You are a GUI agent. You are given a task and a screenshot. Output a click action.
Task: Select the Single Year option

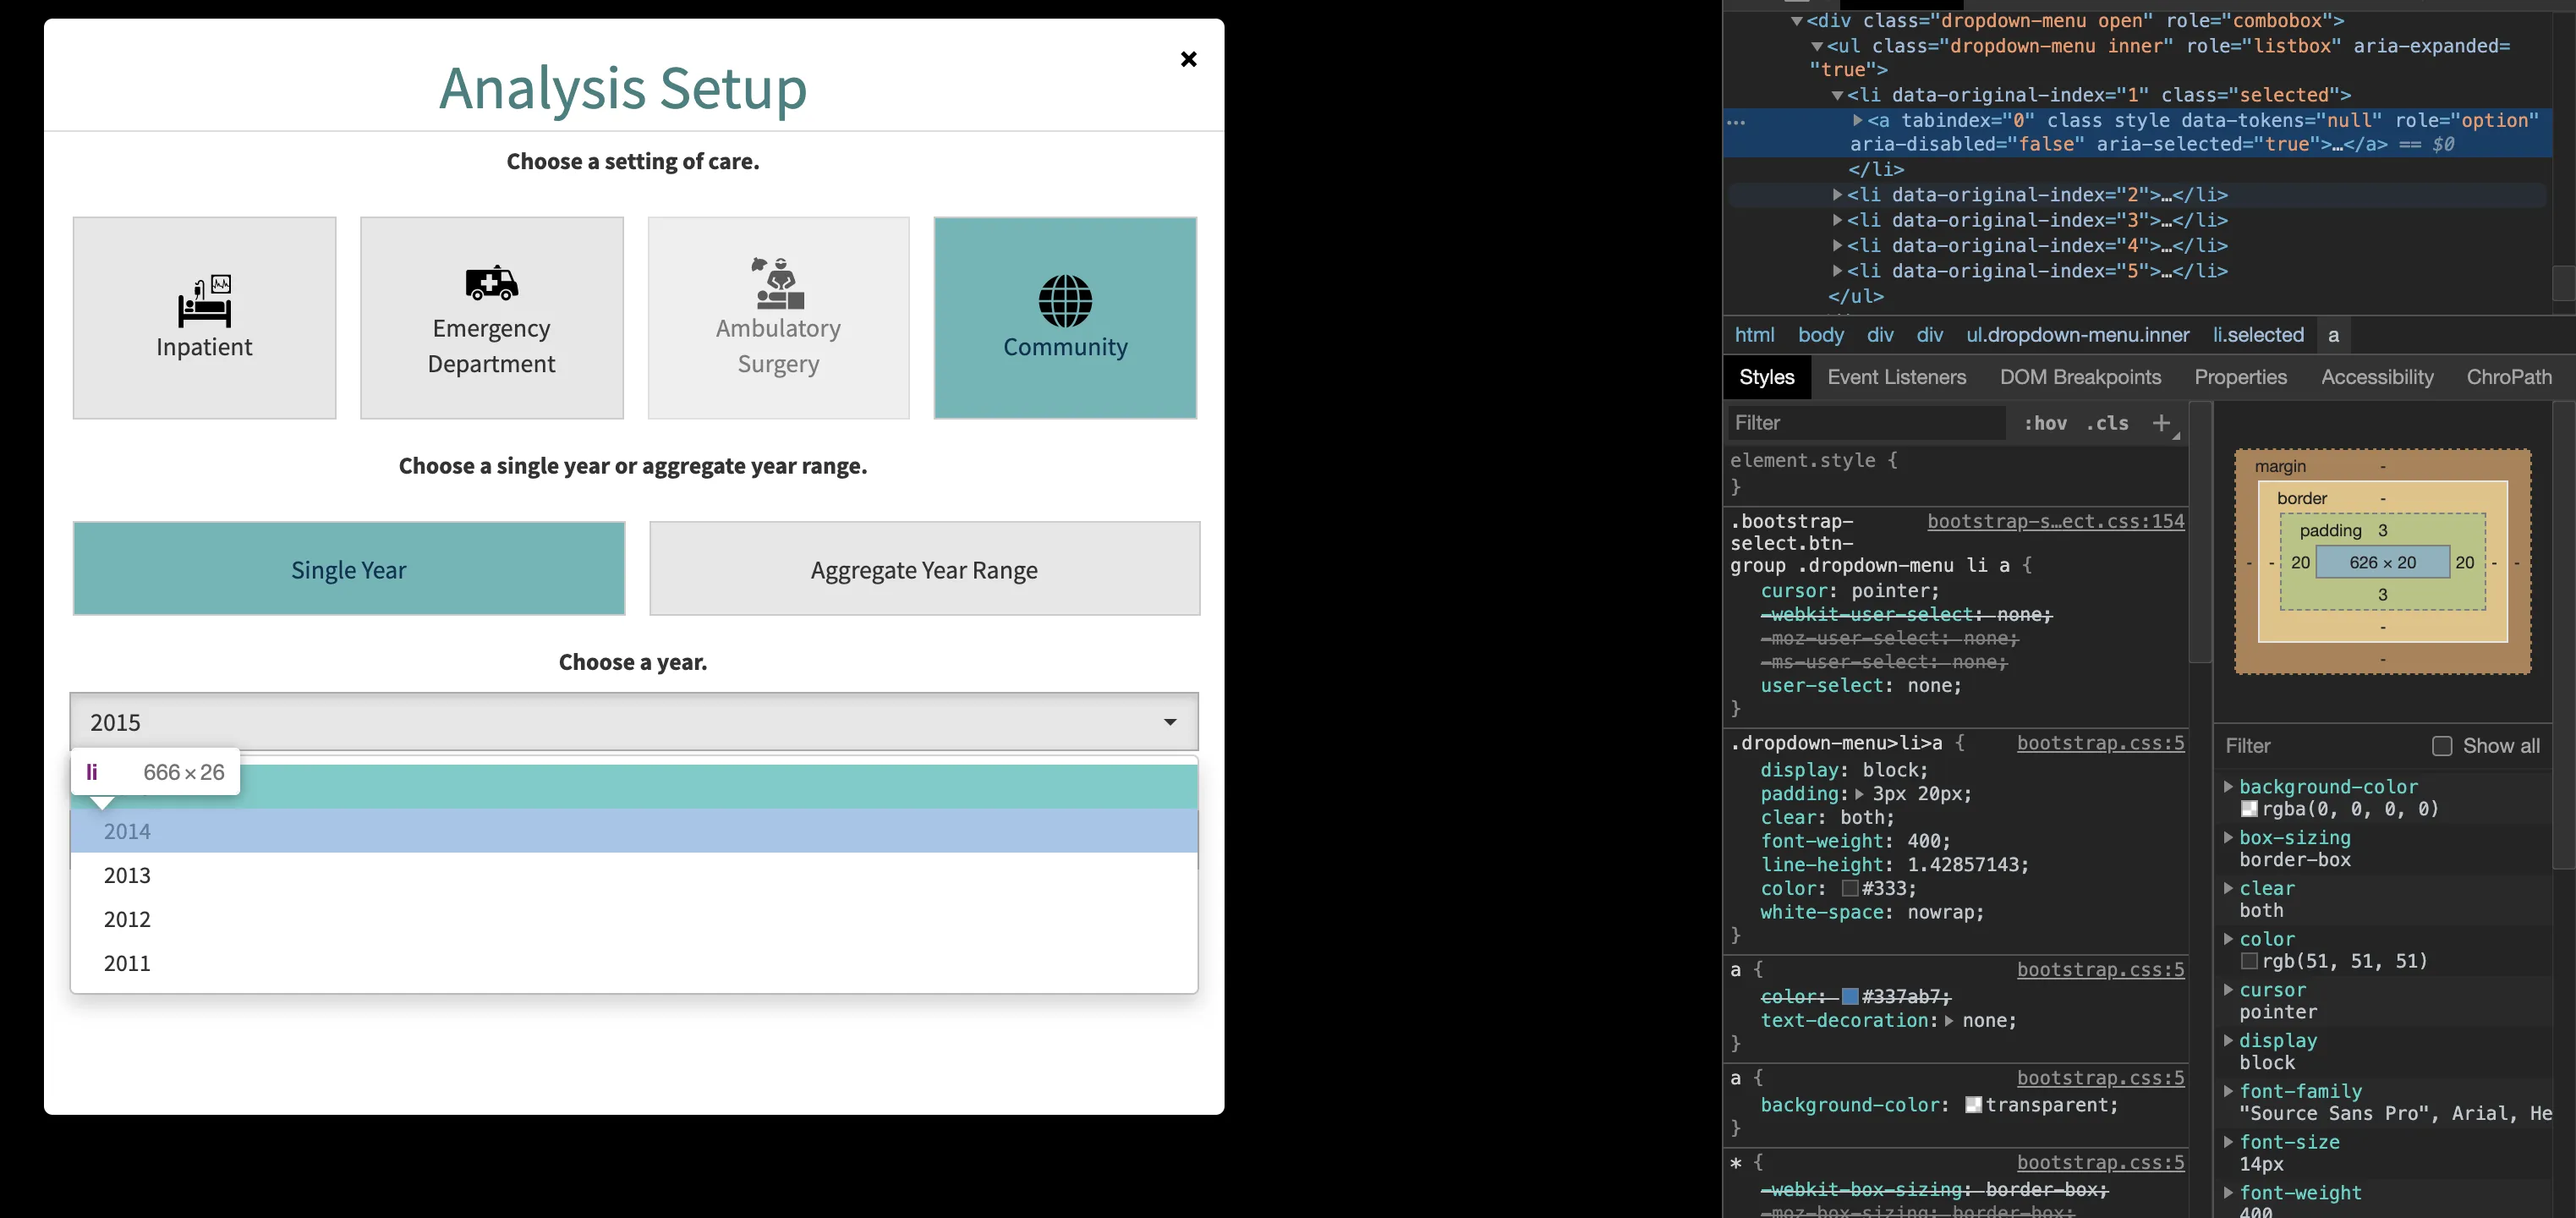(348, 569)
